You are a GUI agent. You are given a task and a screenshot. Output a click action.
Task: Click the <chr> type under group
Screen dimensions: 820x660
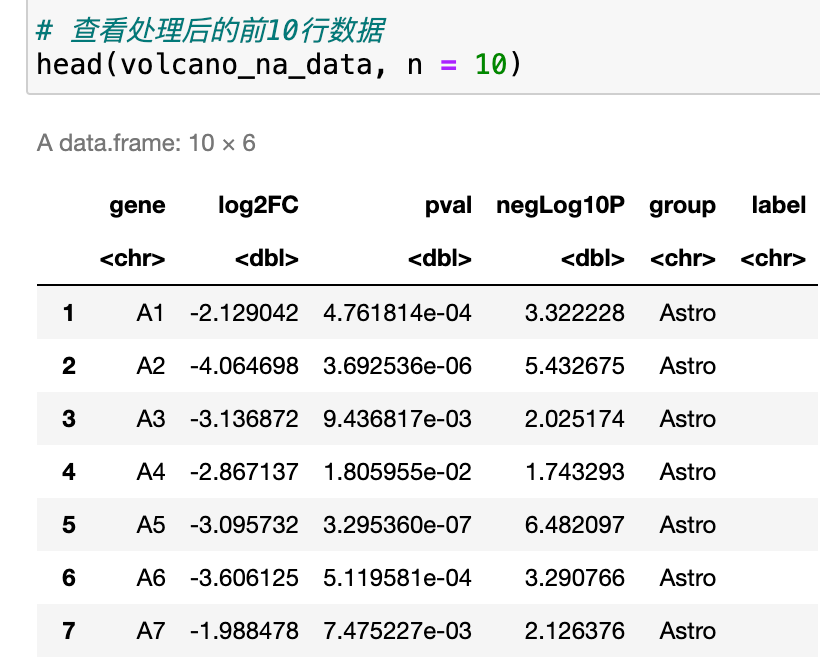pyautogui.click(x=683, y=258)
